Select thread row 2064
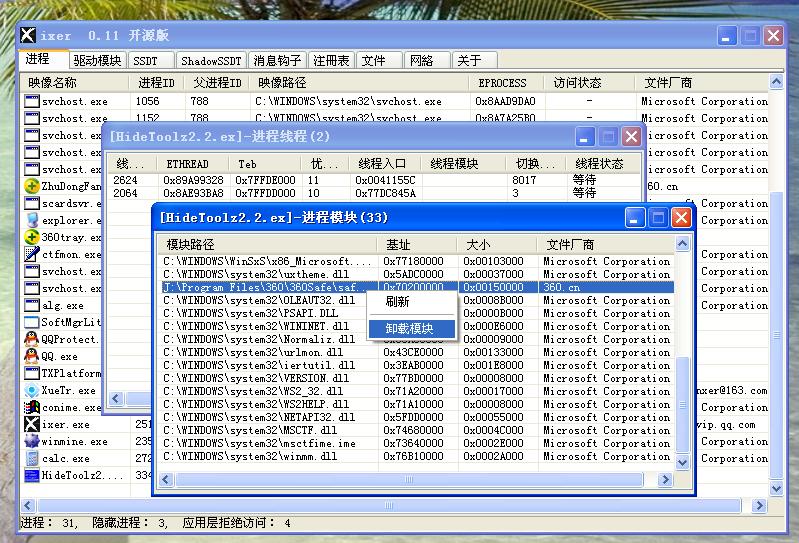799x543 pixels. [374, 193]
